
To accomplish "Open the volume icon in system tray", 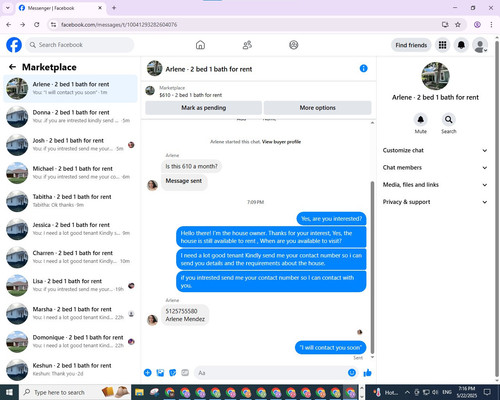I will pos(435,392).
